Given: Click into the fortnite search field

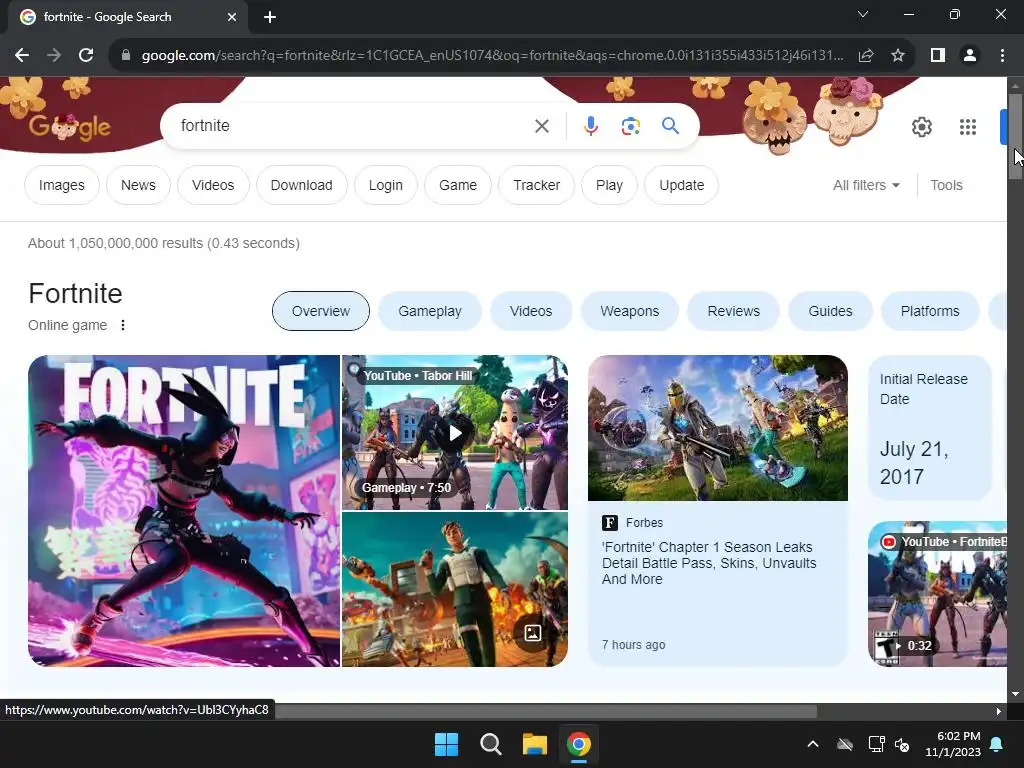Looking at the screenshot, I should (353, 125).
